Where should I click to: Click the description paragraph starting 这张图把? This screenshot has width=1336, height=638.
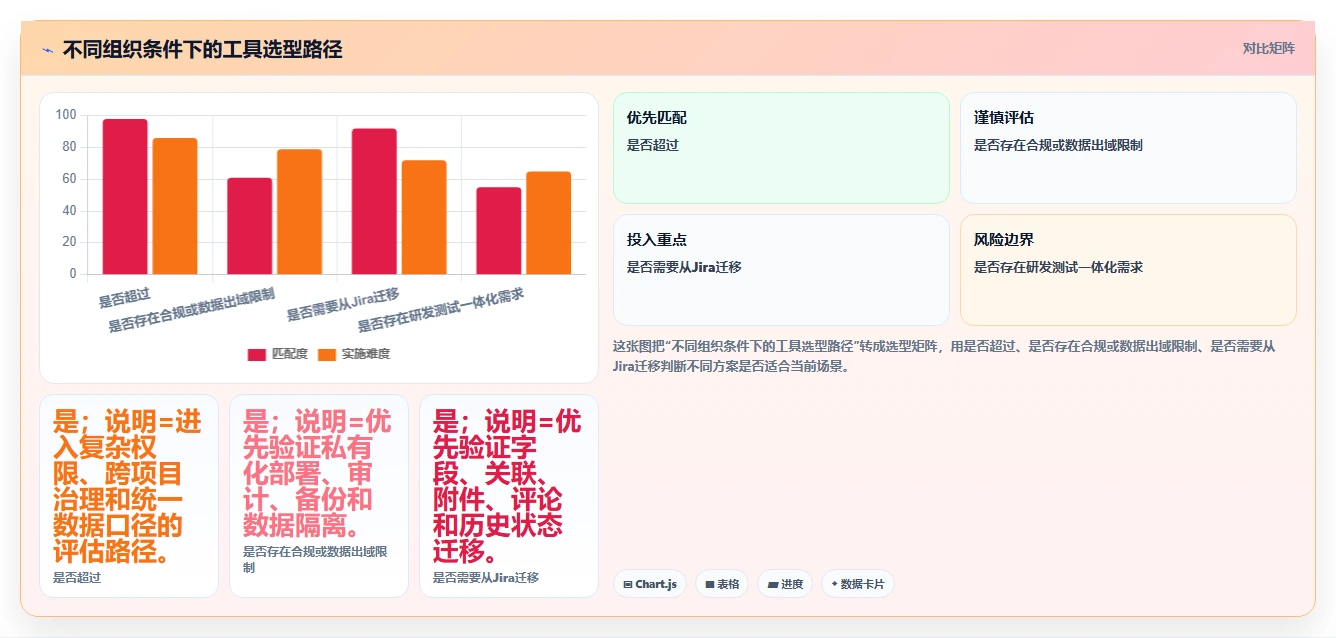(x=945, y=356)
